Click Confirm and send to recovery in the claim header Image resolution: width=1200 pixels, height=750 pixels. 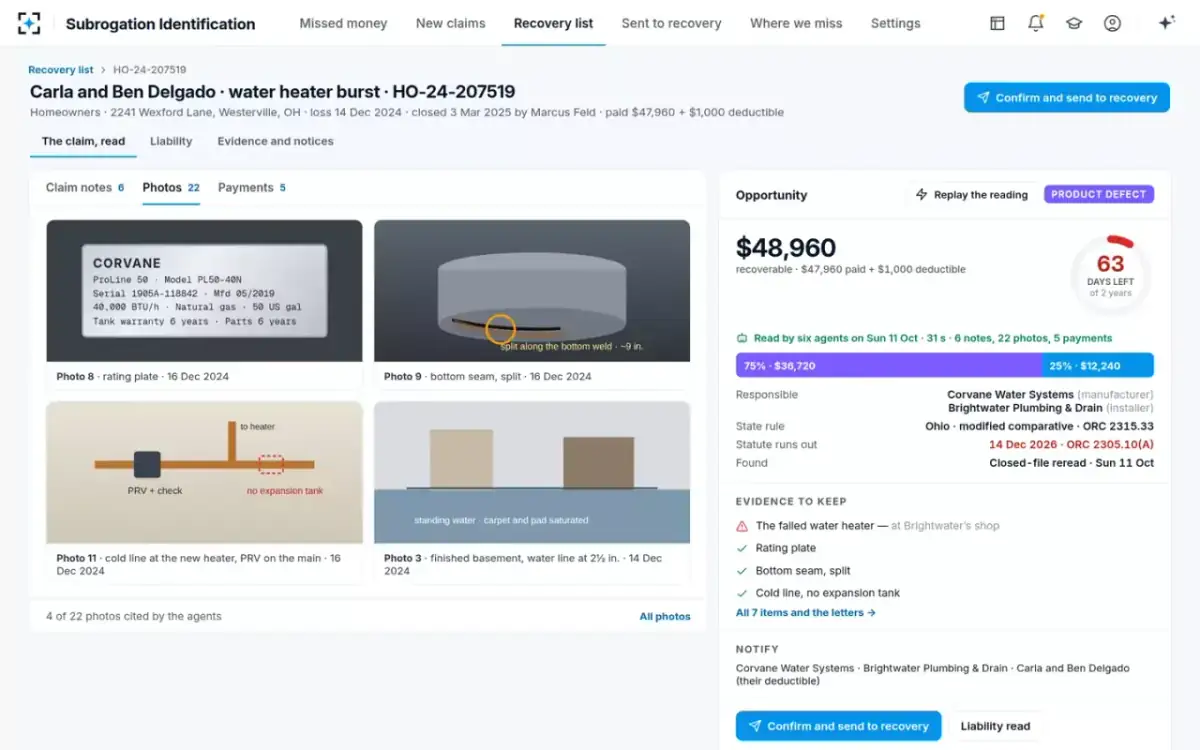1067,98
